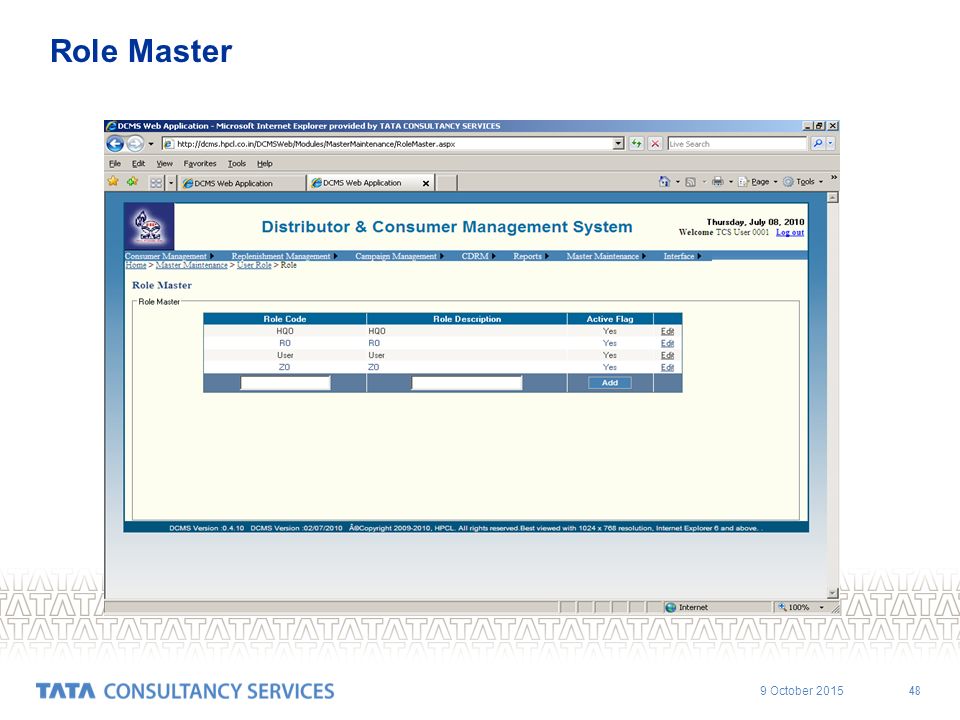960x720 pixels.
Task: Open the Replenishment Management menu
Action: 285,256
